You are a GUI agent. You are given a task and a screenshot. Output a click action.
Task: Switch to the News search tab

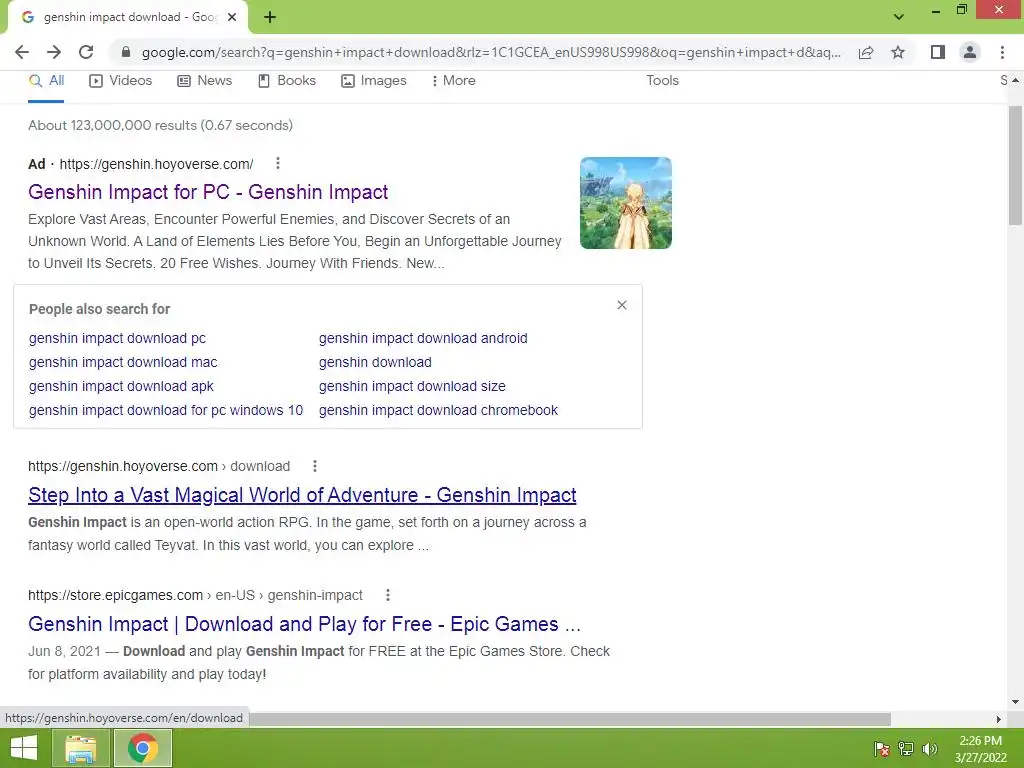(204, 80)
